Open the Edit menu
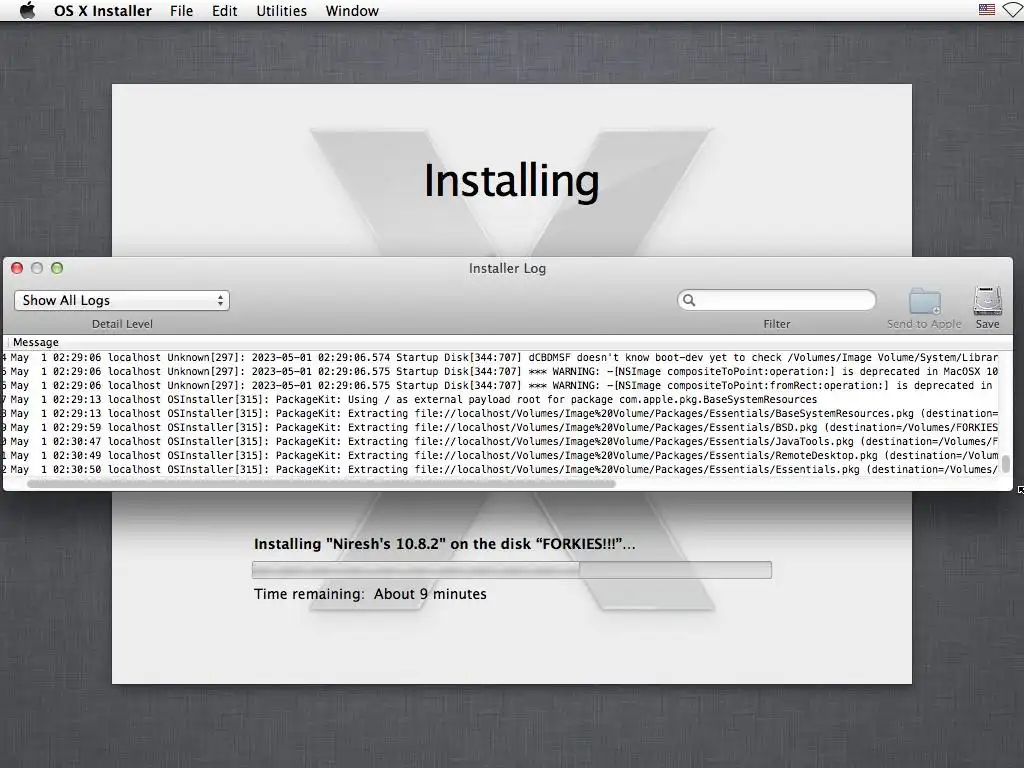This screenshot has height=768, width=1024. pyautogui.click(x=225, y=11)
